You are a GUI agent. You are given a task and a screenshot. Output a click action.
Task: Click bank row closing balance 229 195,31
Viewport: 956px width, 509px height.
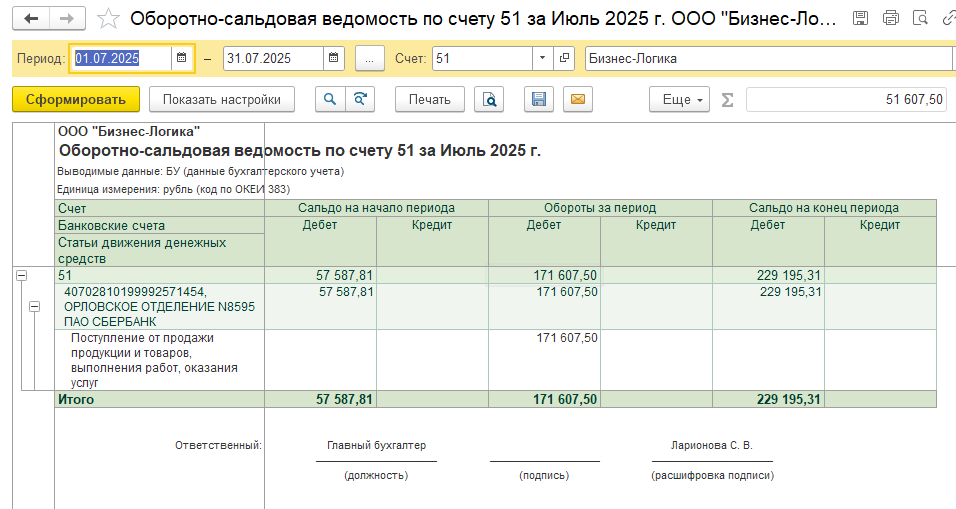768,307
